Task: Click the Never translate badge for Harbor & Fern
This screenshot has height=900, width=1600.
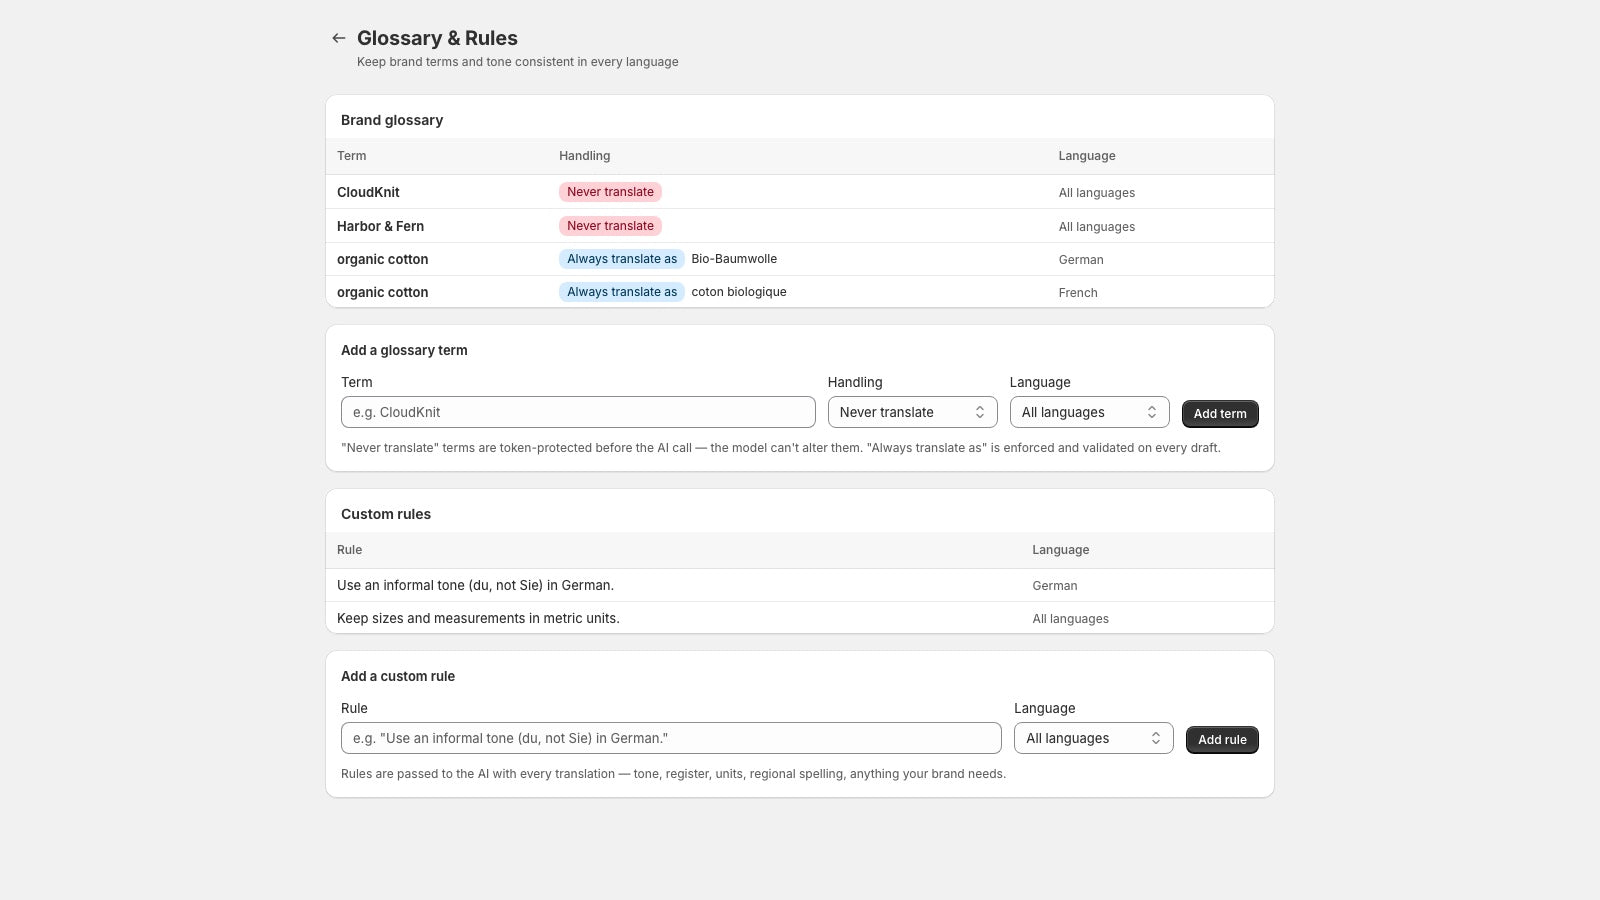Action: [x=610, y=226]
